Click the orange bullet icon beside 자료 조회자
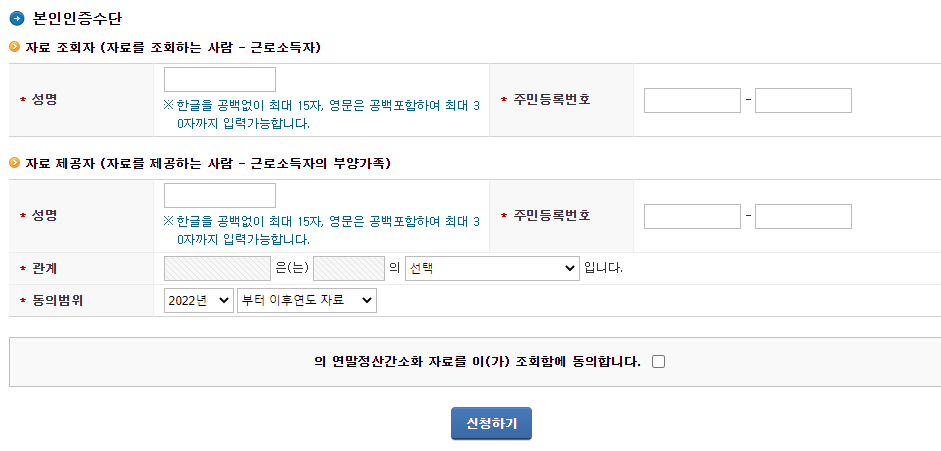This screenshot has height=451, width=941. [14, 47]
